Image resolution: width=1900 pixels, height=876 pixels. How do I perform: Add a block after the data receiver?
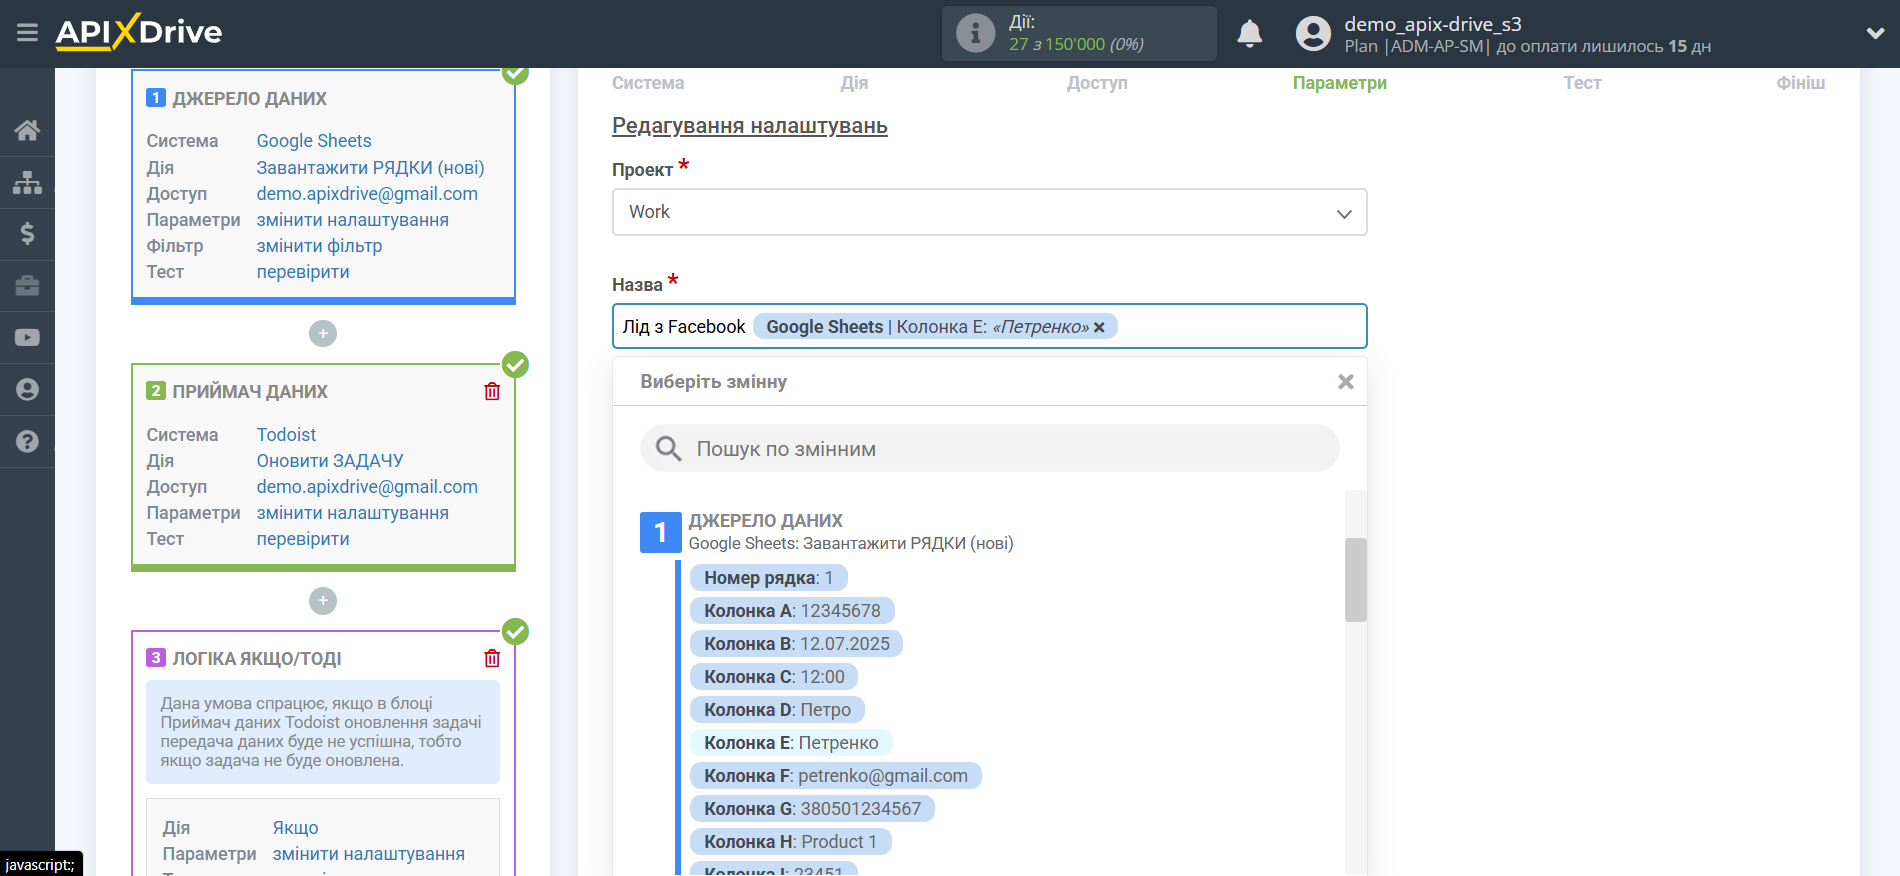click(323, 601)
